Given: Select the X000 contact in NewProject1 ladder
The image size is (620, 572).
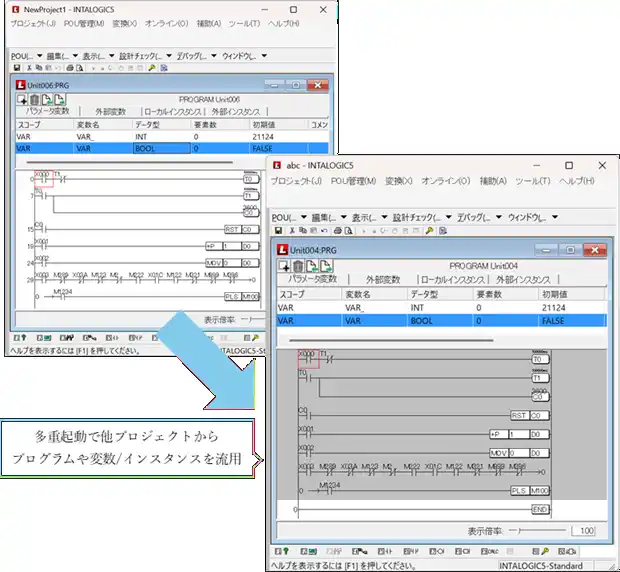Looking at the screenshot, I should tap(43, 179).
